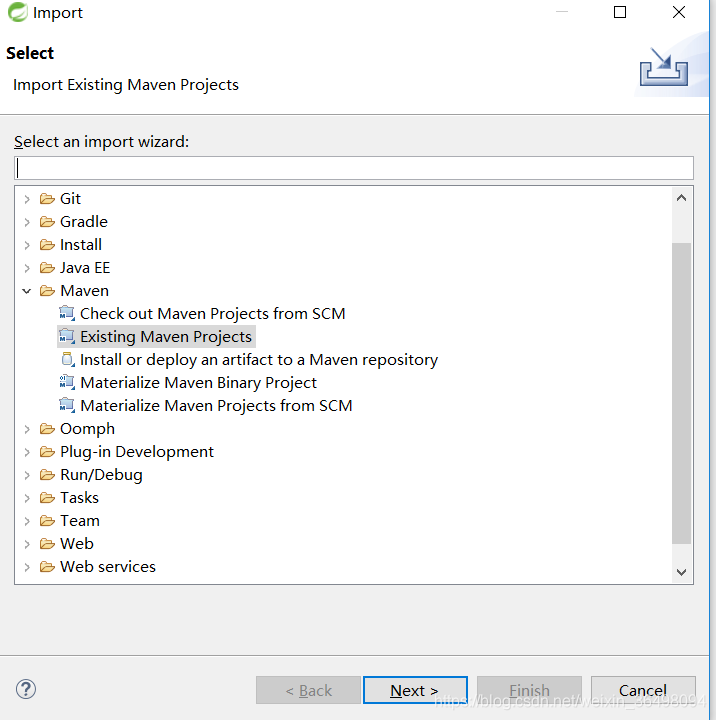
Task: Click the Team folder icon
Action: tap(47, 521)
